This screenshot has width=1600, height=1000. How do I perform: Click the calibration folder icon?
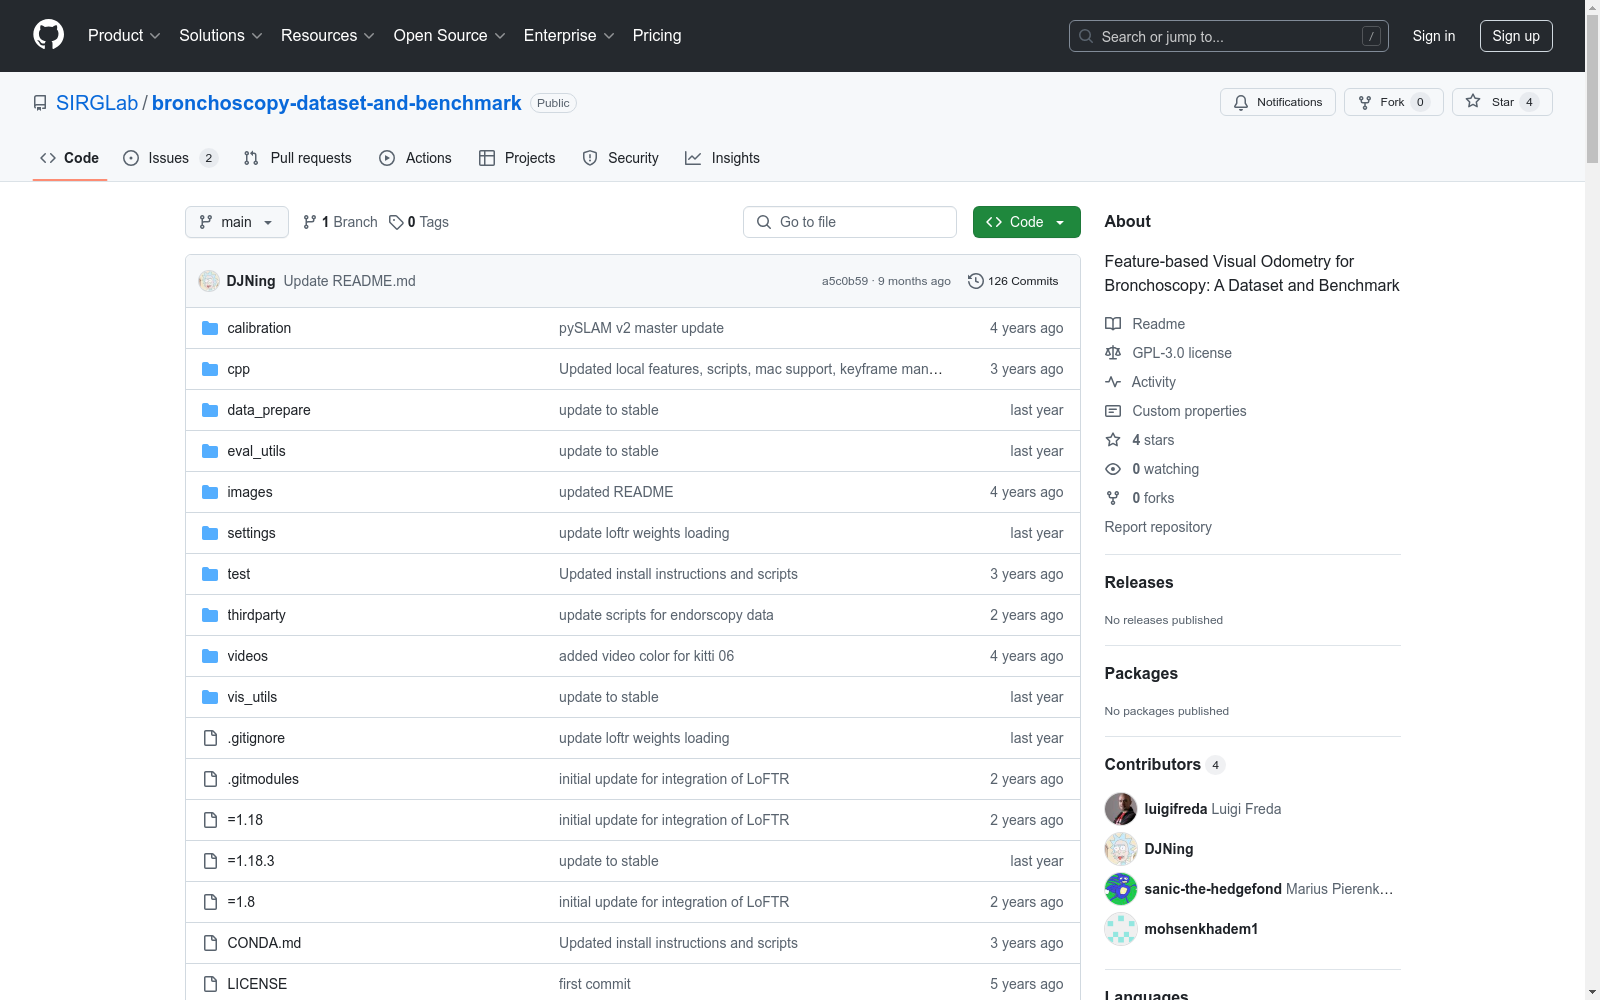click(210, 328)
